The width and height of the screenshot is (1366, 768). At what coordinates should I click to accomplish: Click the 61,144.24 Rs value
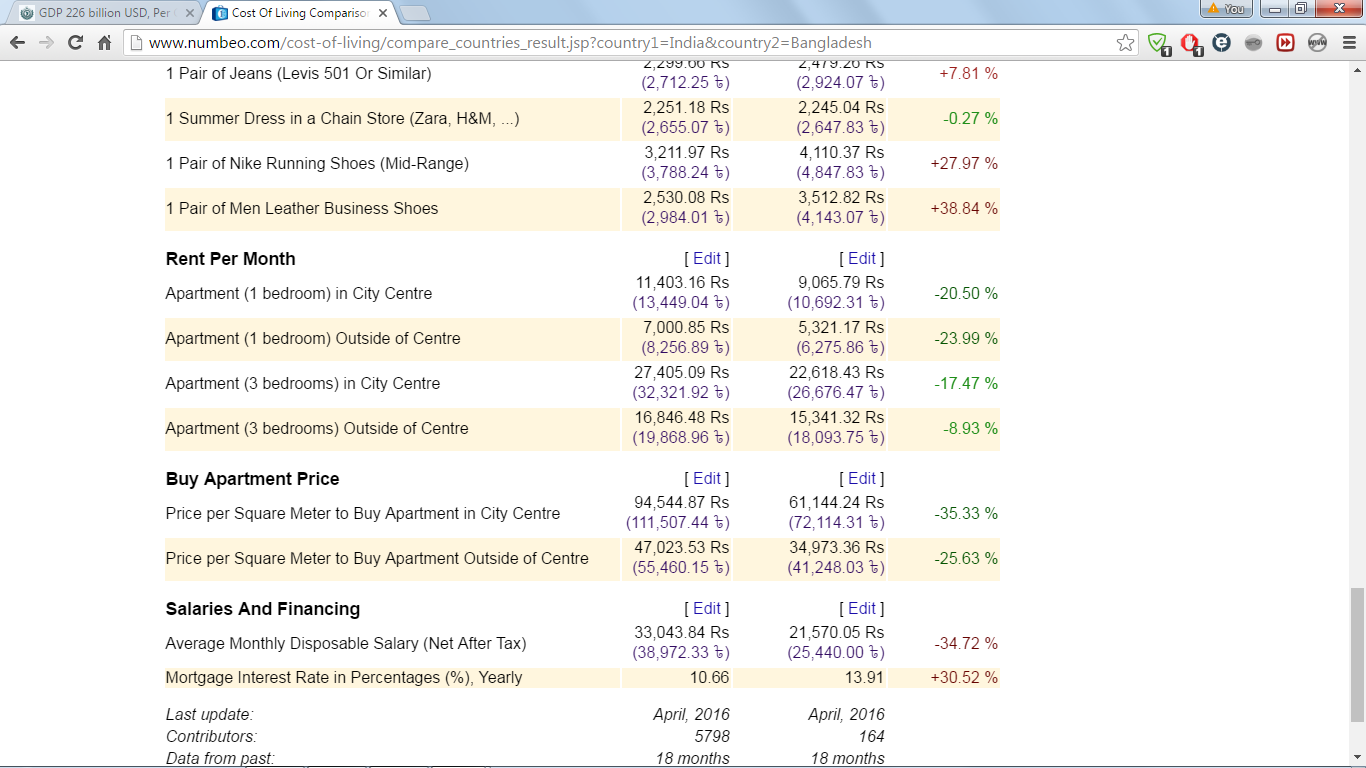[837, 503]
